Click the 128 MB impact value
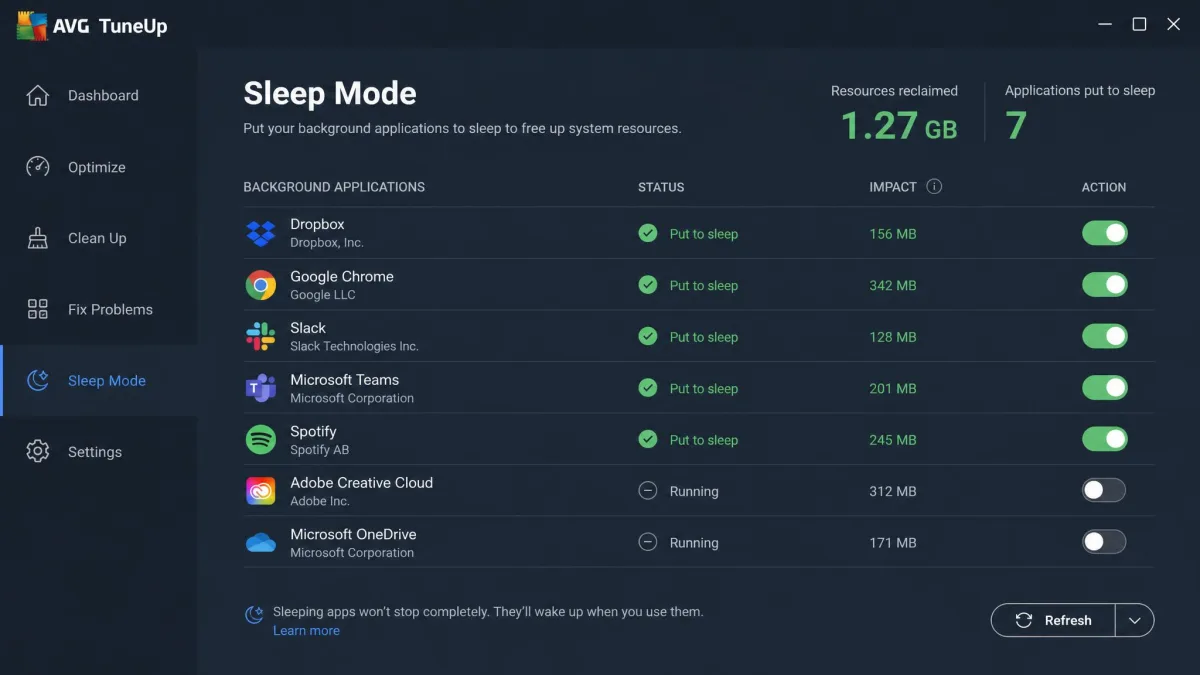 (x=893, y=337)
